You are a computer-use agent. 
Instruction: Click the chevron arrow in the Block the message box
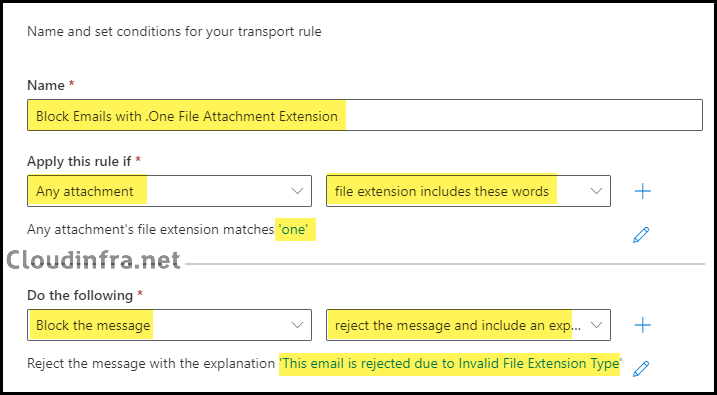298,325
